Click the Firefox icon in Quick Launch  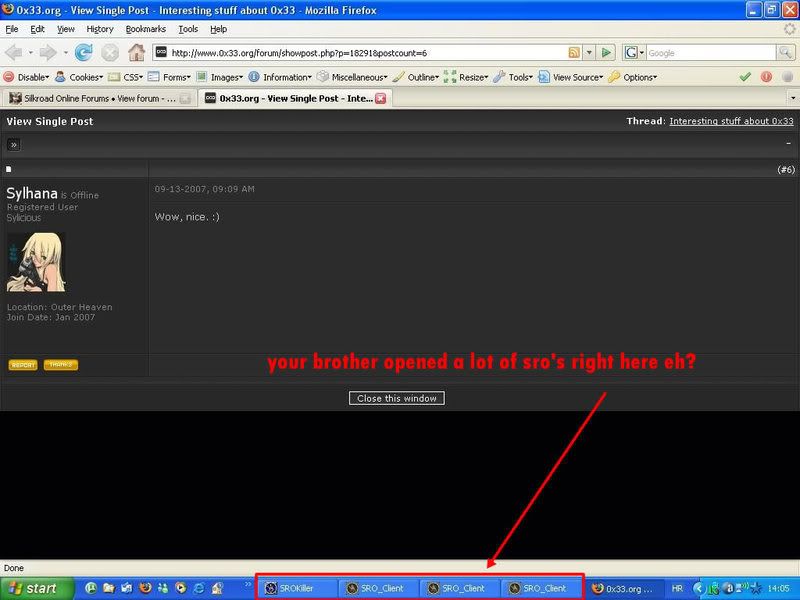coord(145,588)
